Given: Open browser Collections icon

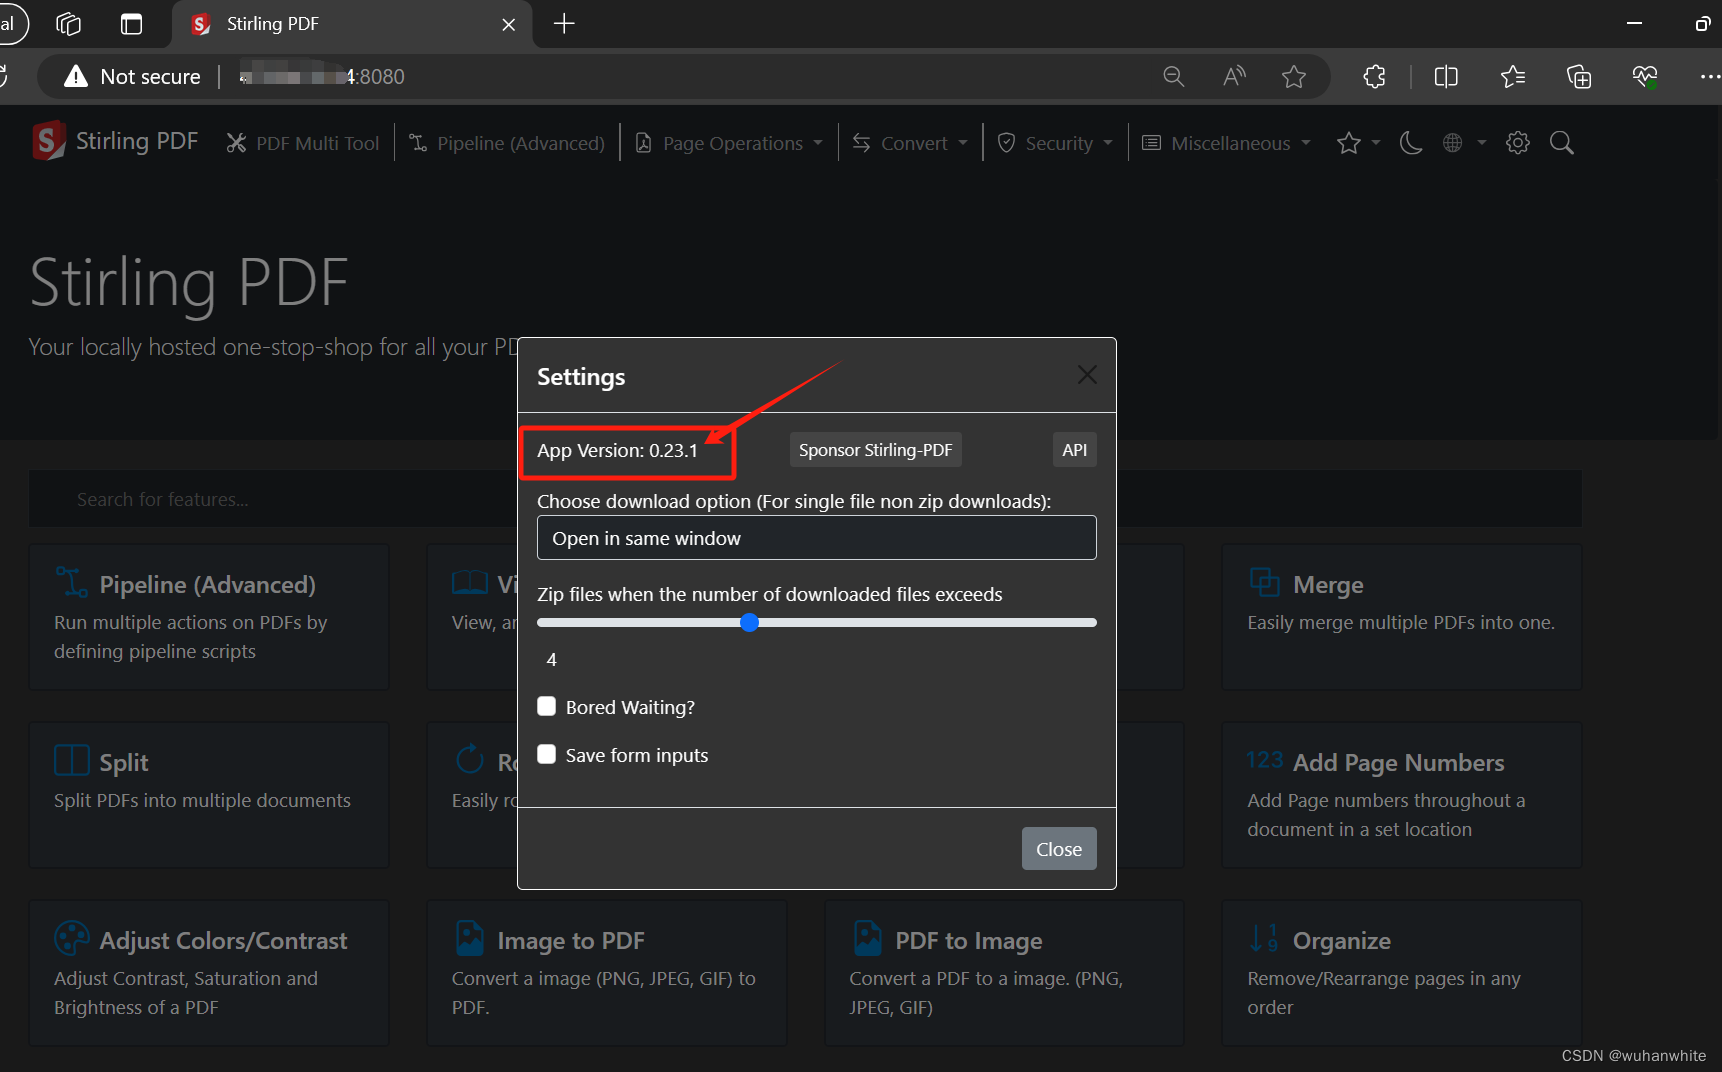Looking at the screenshot, I should pos(1579,77).
